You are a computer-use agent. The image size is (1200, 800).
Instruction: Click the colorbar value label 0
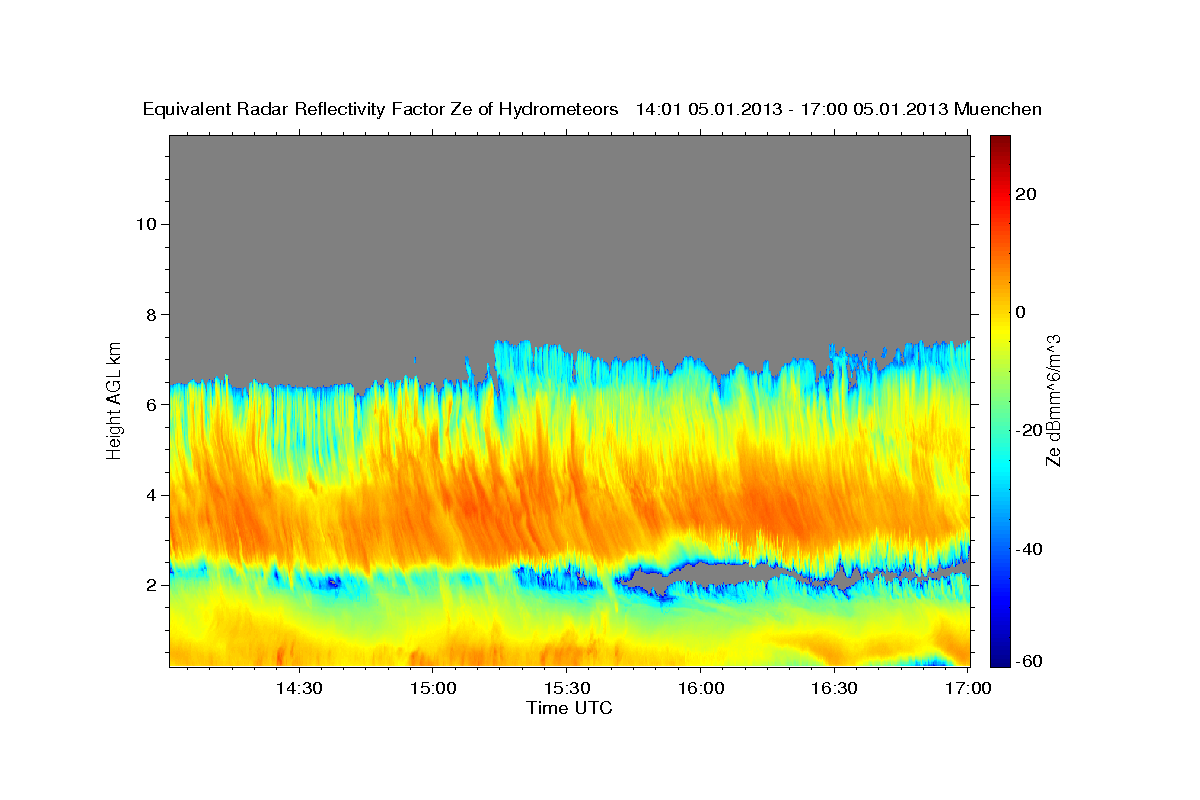click(x=1020, y=312)
